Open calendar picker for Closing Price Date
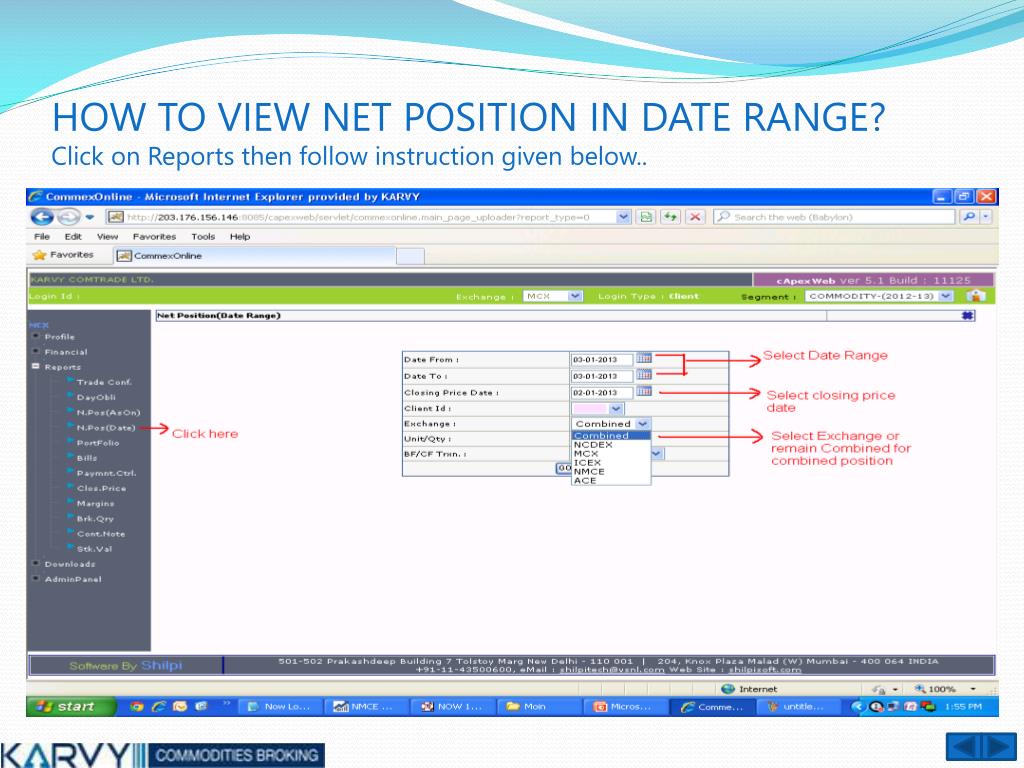 coord(644,391)
